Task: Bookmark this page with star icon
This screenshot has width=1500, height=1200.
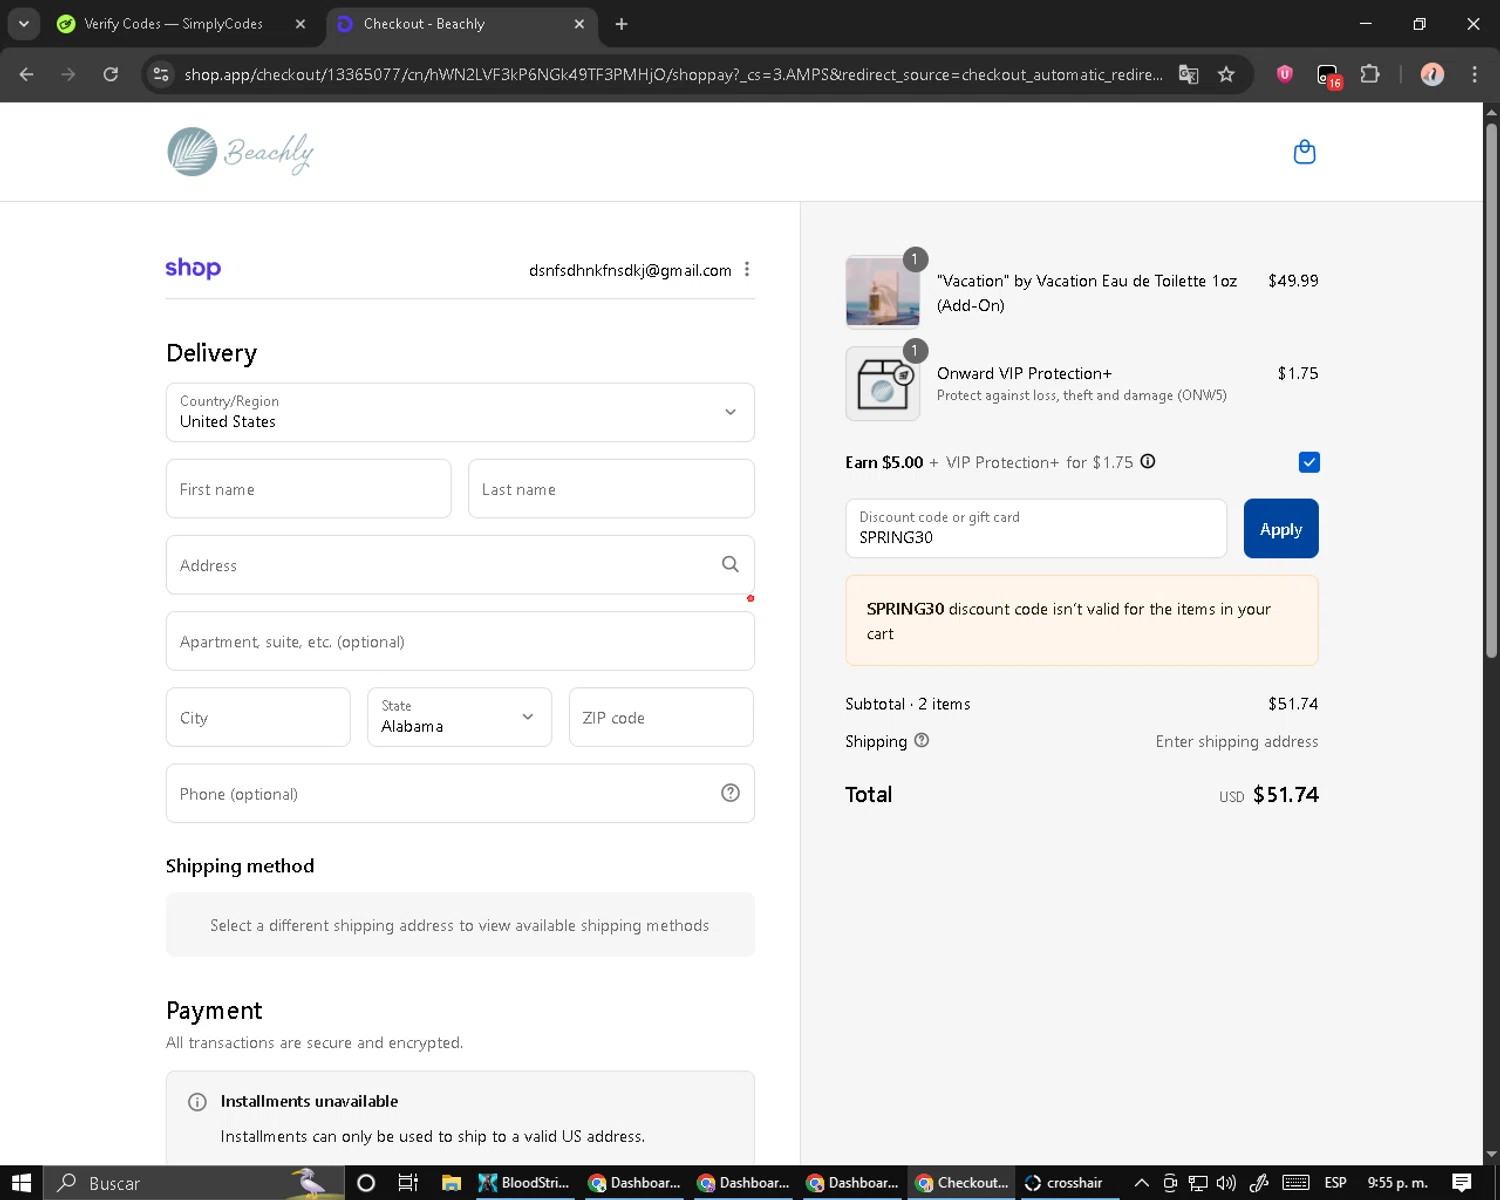Action: click(x=1226, y=74)
